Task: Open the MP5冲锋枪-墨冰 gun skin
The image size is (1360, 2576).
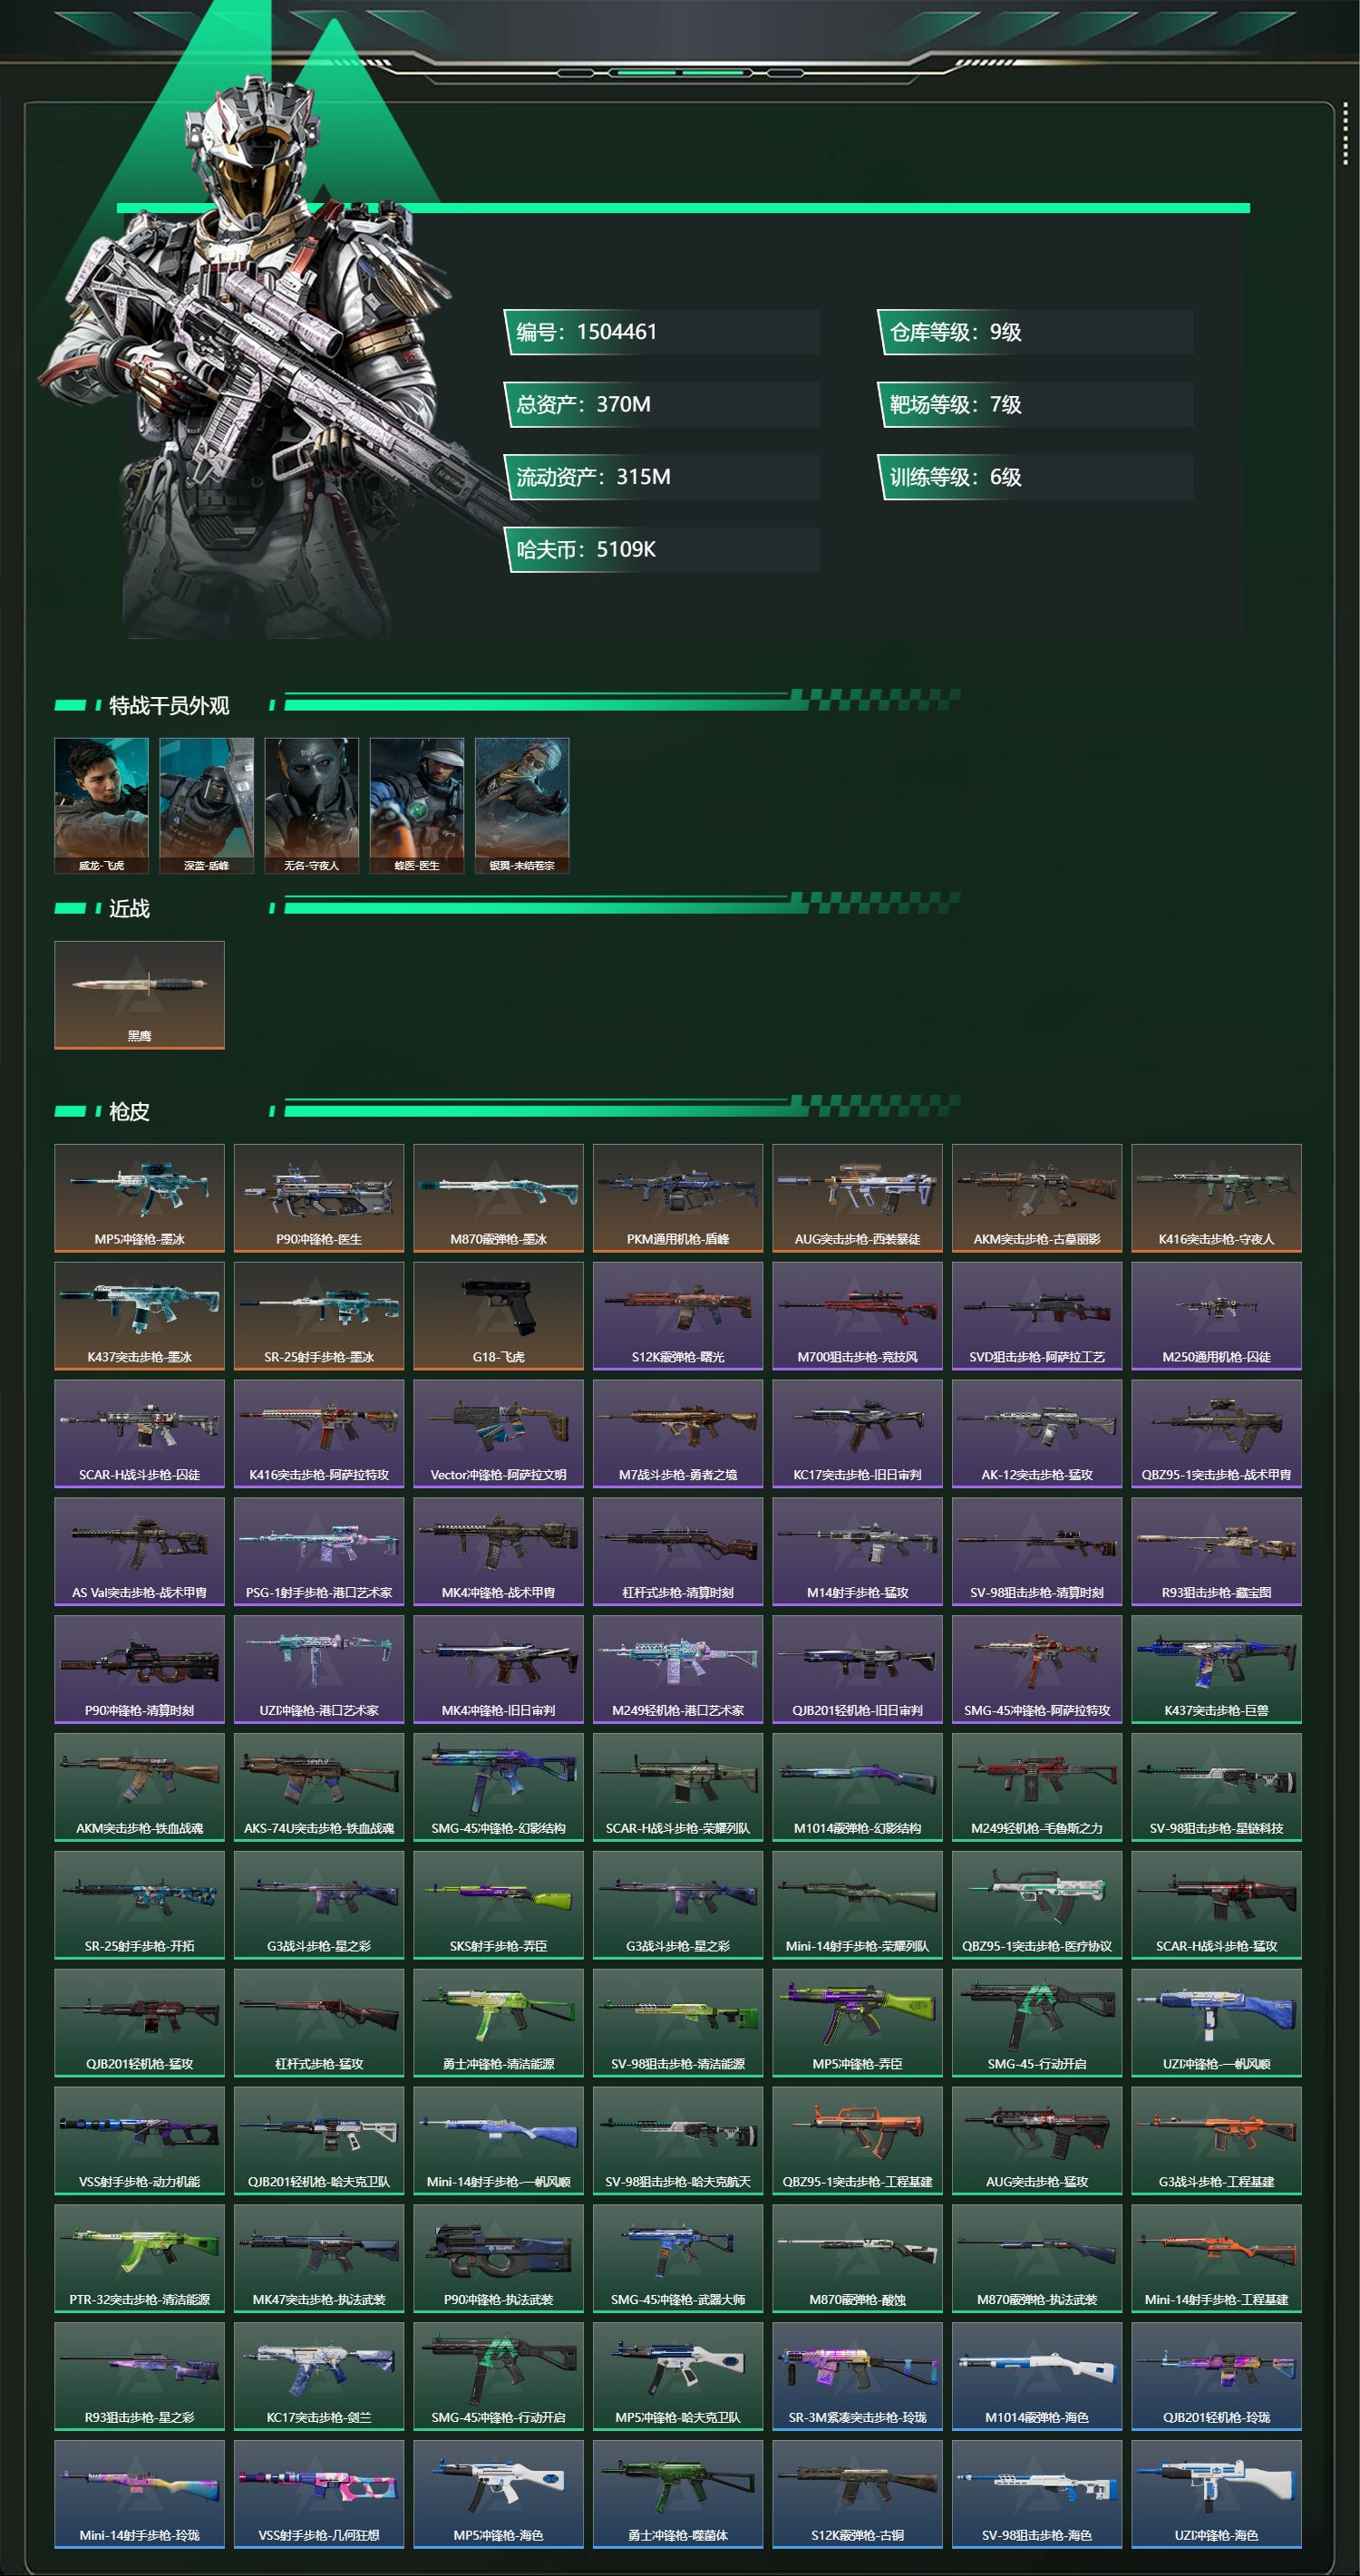Action: tap(139, 1198)
